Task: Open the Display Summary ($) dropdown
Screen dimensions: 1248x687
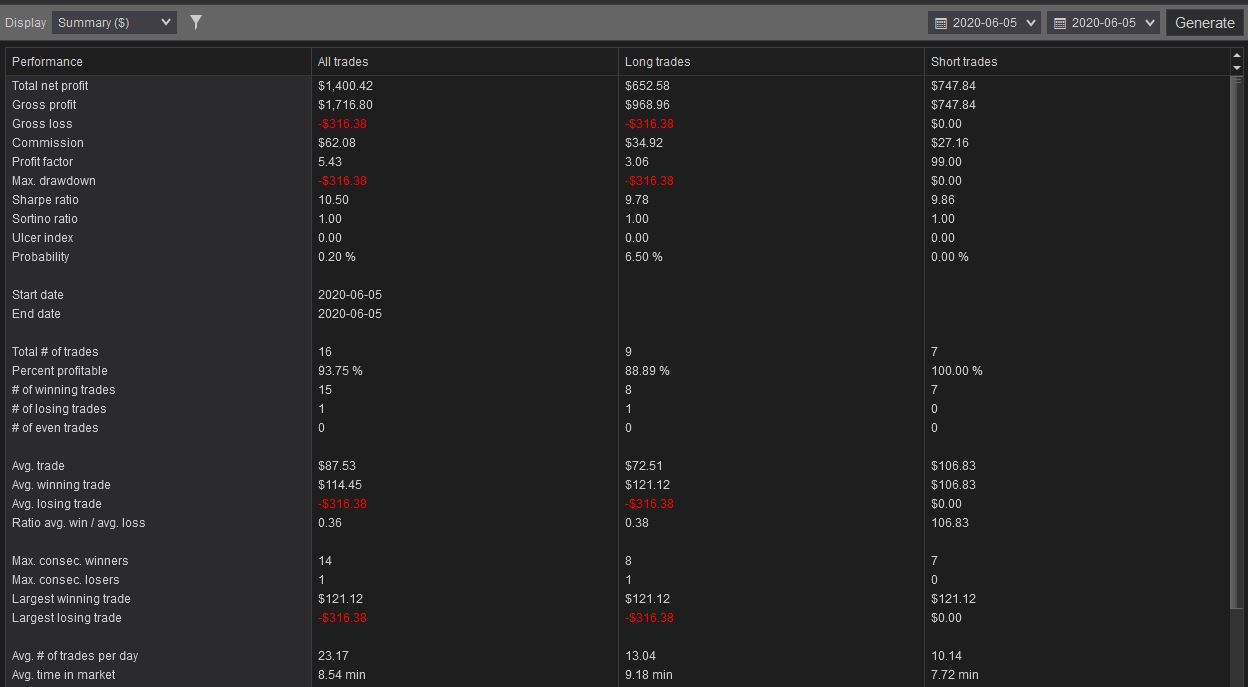Action: coord(114,22)
